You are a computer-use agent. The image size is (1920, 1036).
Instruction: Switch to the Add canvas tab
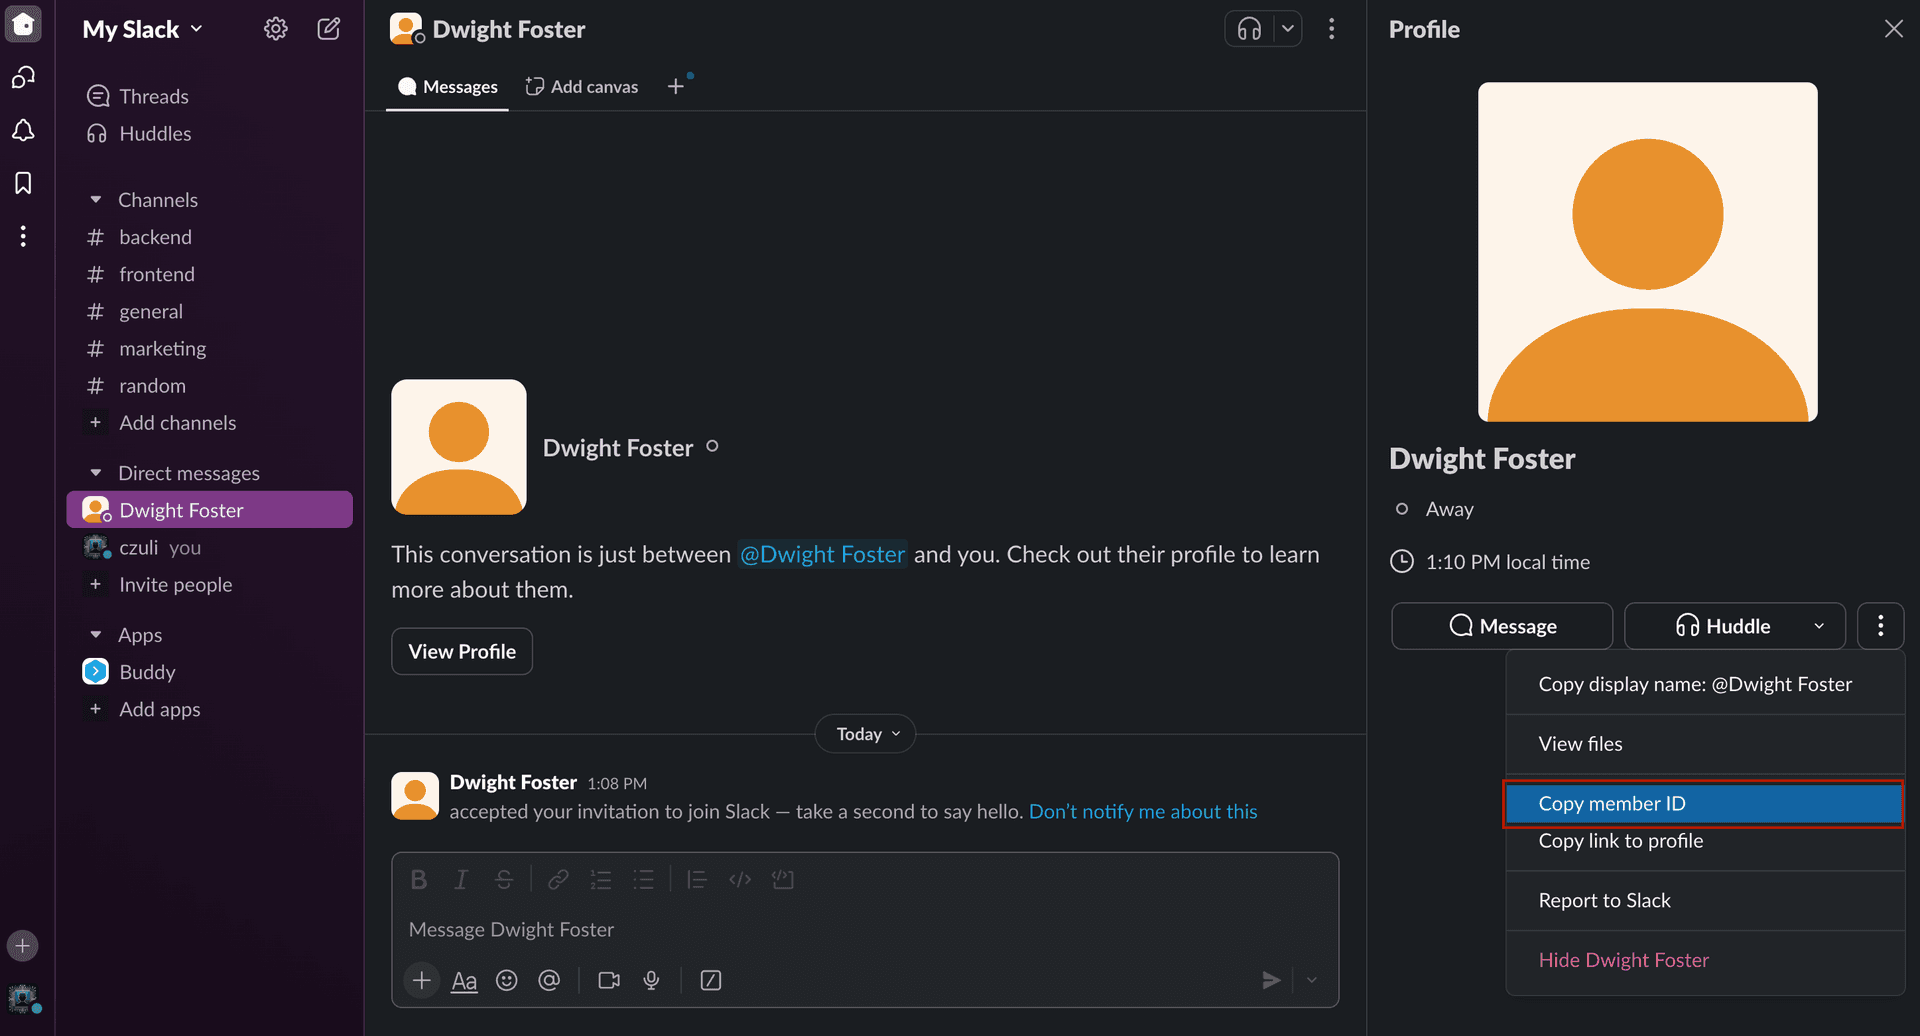[x=582, y=87]
